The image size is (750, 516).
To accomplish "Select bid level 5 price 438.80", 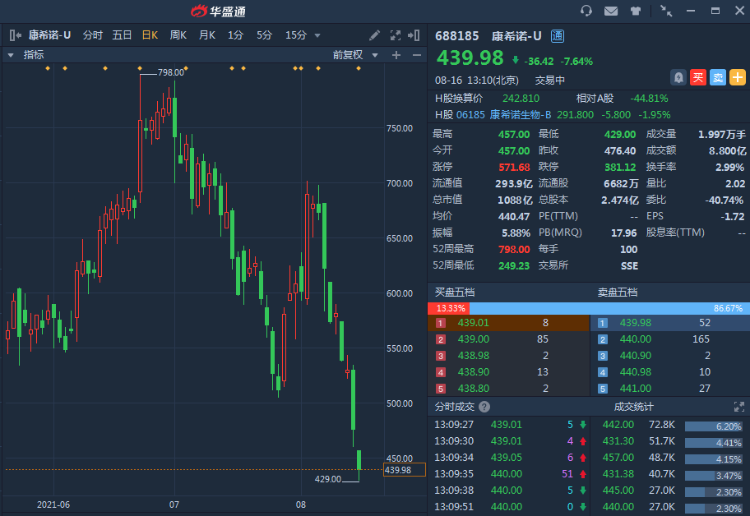I will tap(473, 388).
